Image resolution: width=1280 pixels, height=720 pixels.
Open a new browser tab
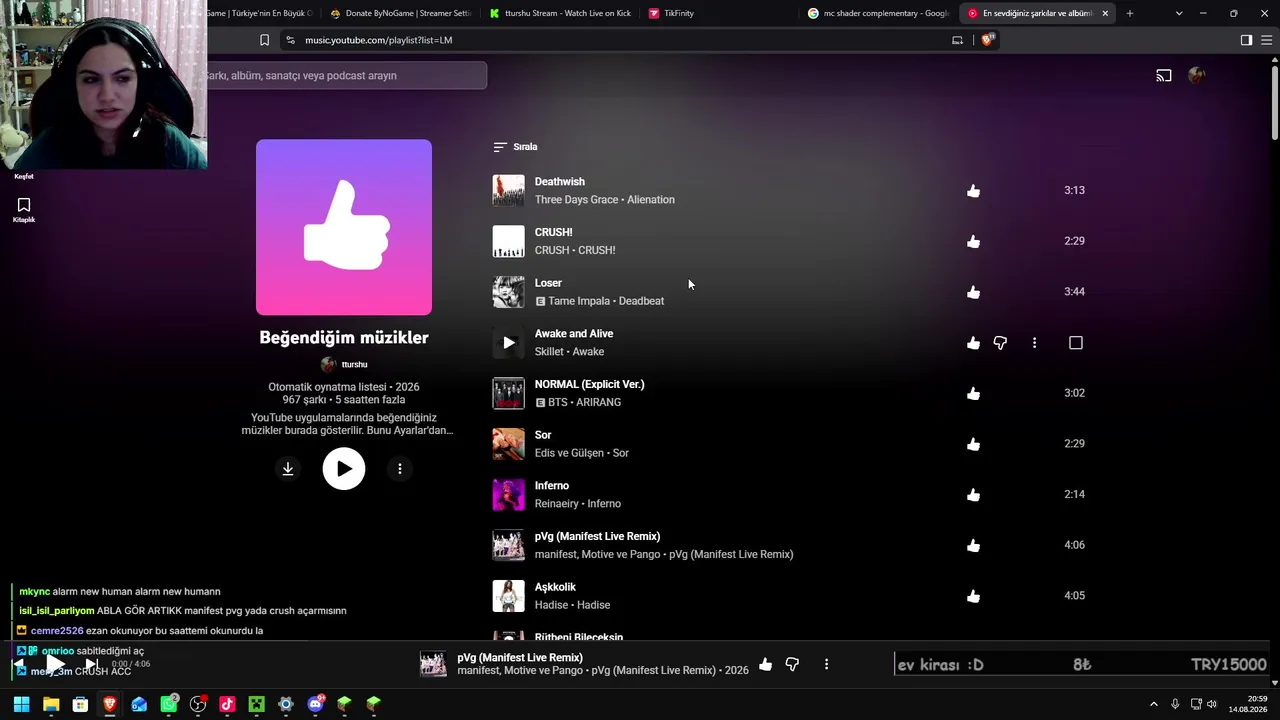coord(1129,13)
